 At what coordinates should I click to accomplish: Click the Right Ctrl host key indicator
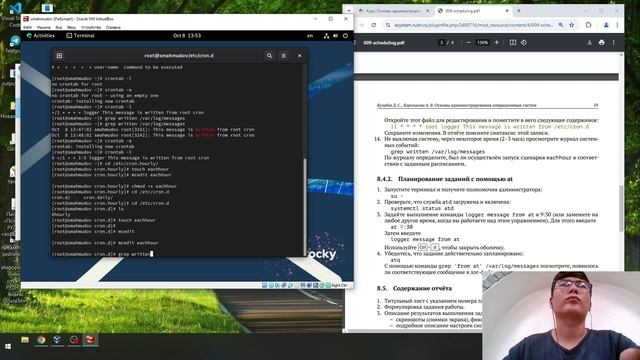pyautogui.click(x=340, y=285)
